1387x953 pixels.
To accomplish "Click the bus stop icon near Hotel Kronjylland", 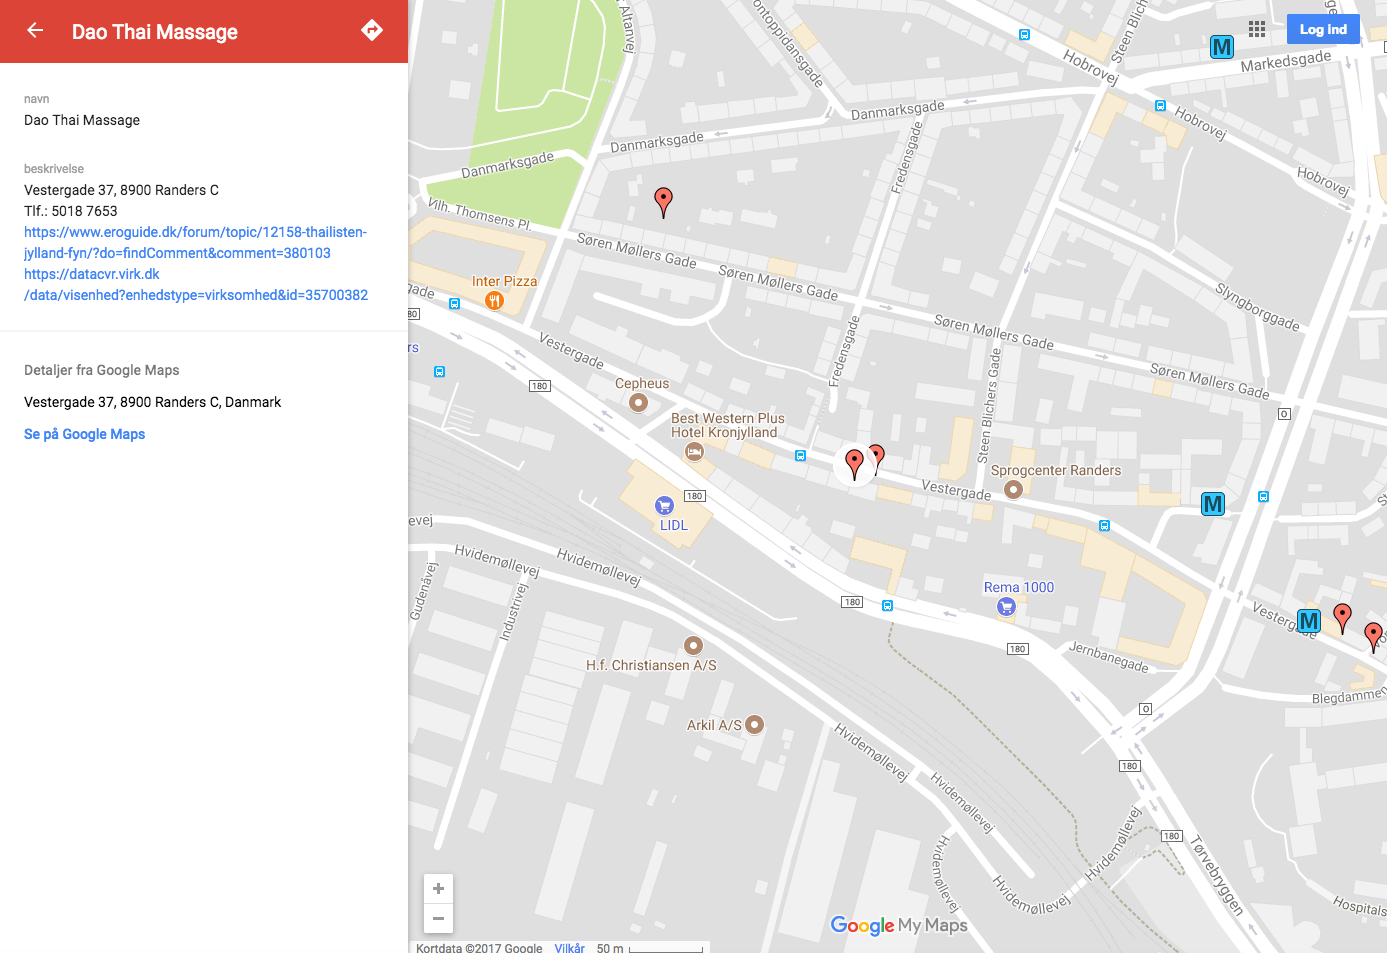I will 800,456.
